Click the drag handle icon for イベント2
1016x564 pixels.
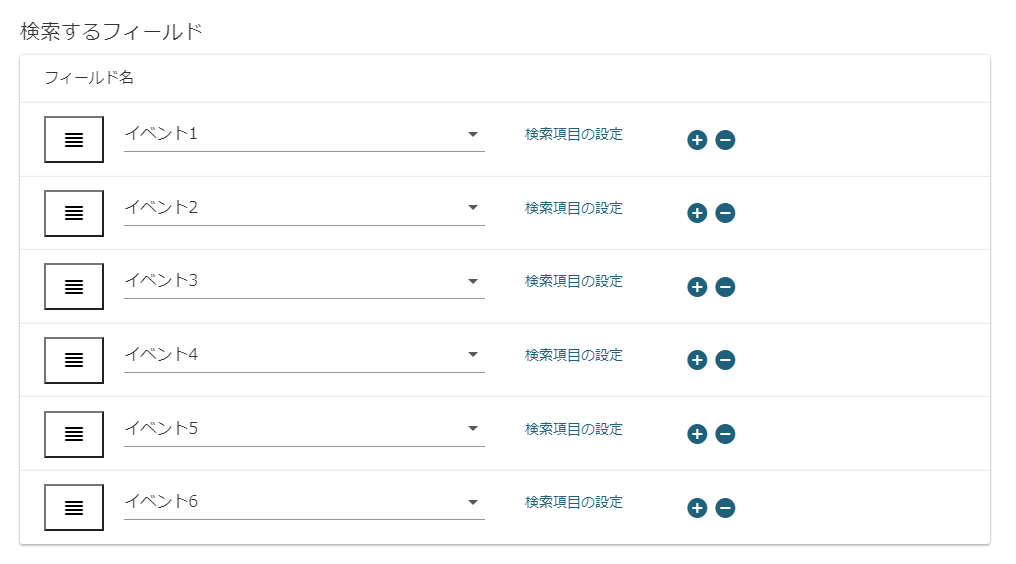[x=74, y=213]
